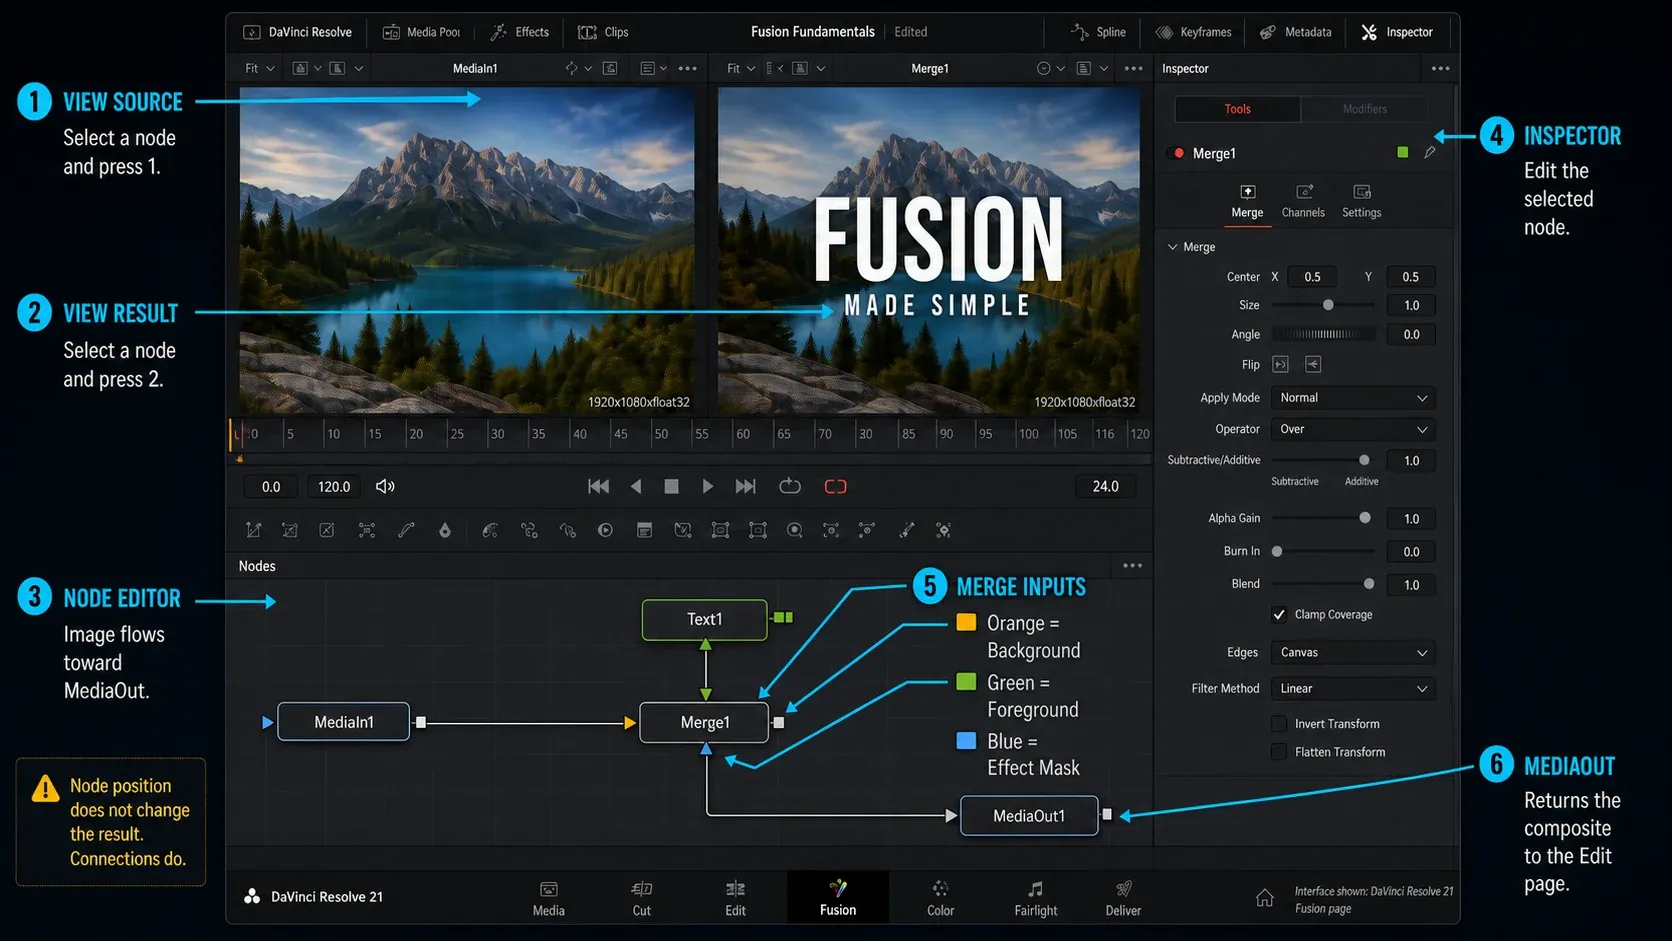The width and height of the screenshot is (1672, 941).
Task: Toggle the Merge1 red enable switch
Action: (x=1177, y=153)
